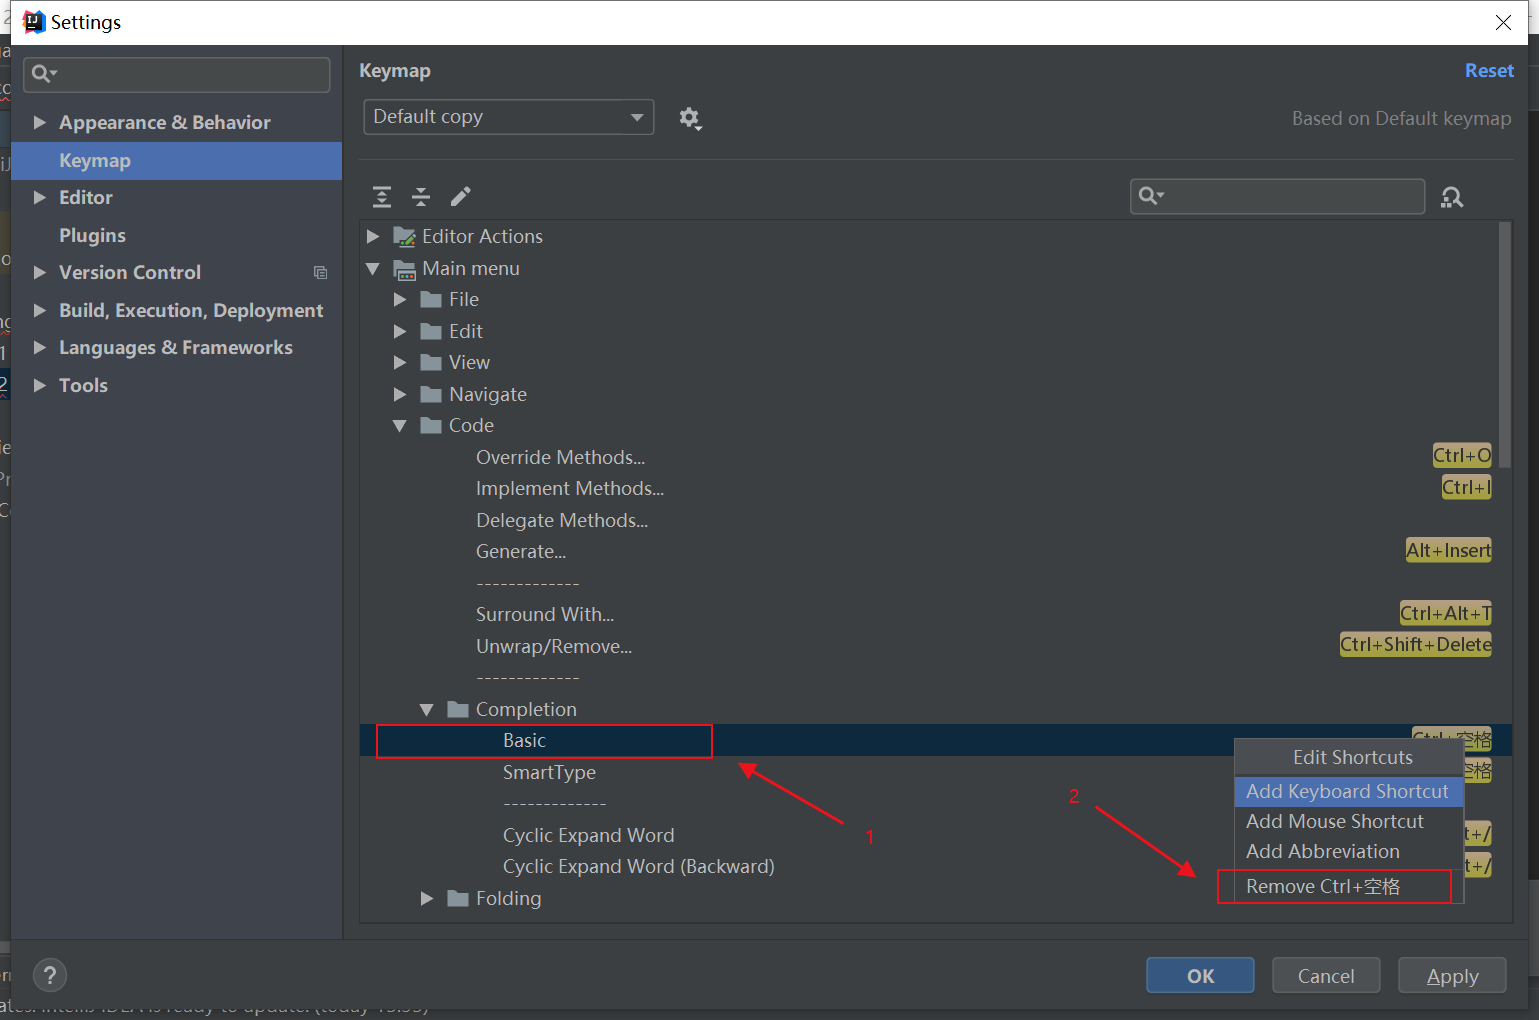Click the keymap action search field
This screenshot has width=1539, height=1020.
pos(1278,196)
